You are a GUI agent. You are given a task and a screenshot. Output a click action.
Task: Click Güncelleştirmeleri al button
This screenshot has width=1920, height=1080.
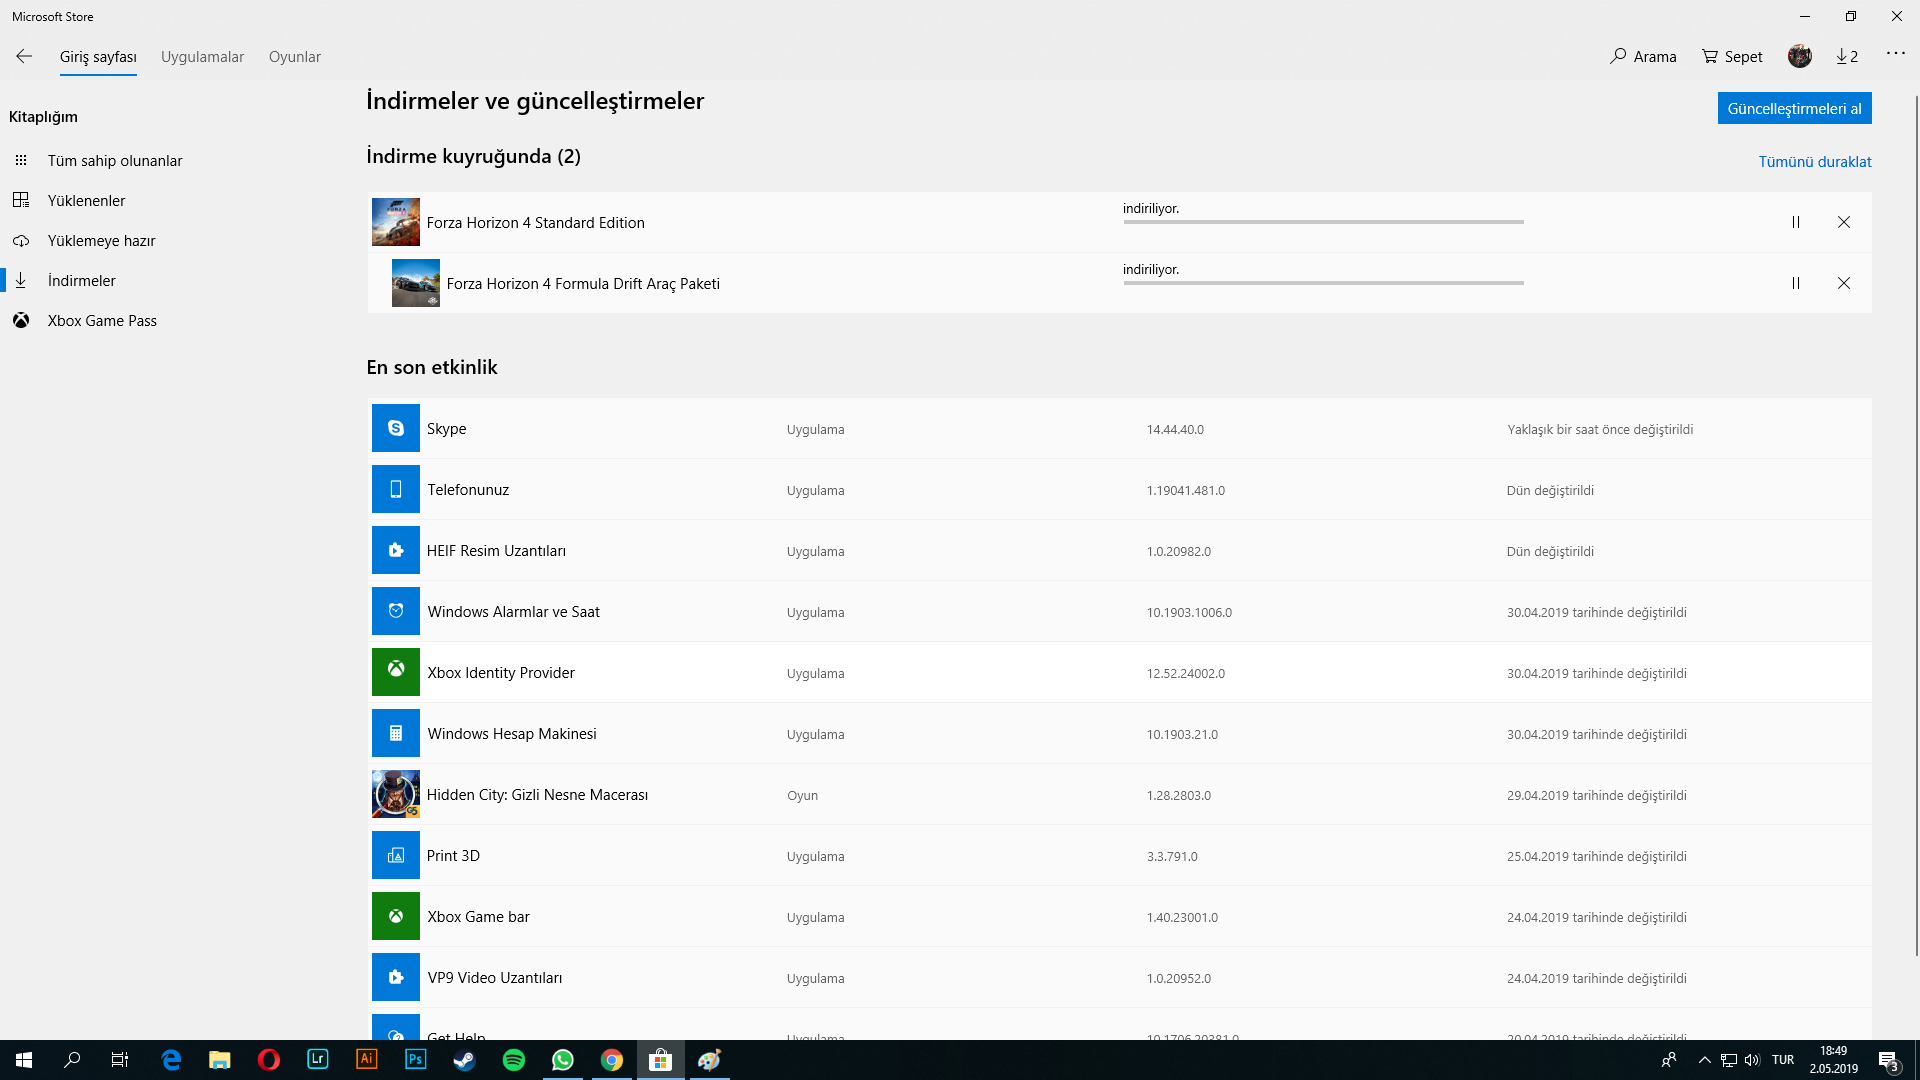(x=1794, y=108)
